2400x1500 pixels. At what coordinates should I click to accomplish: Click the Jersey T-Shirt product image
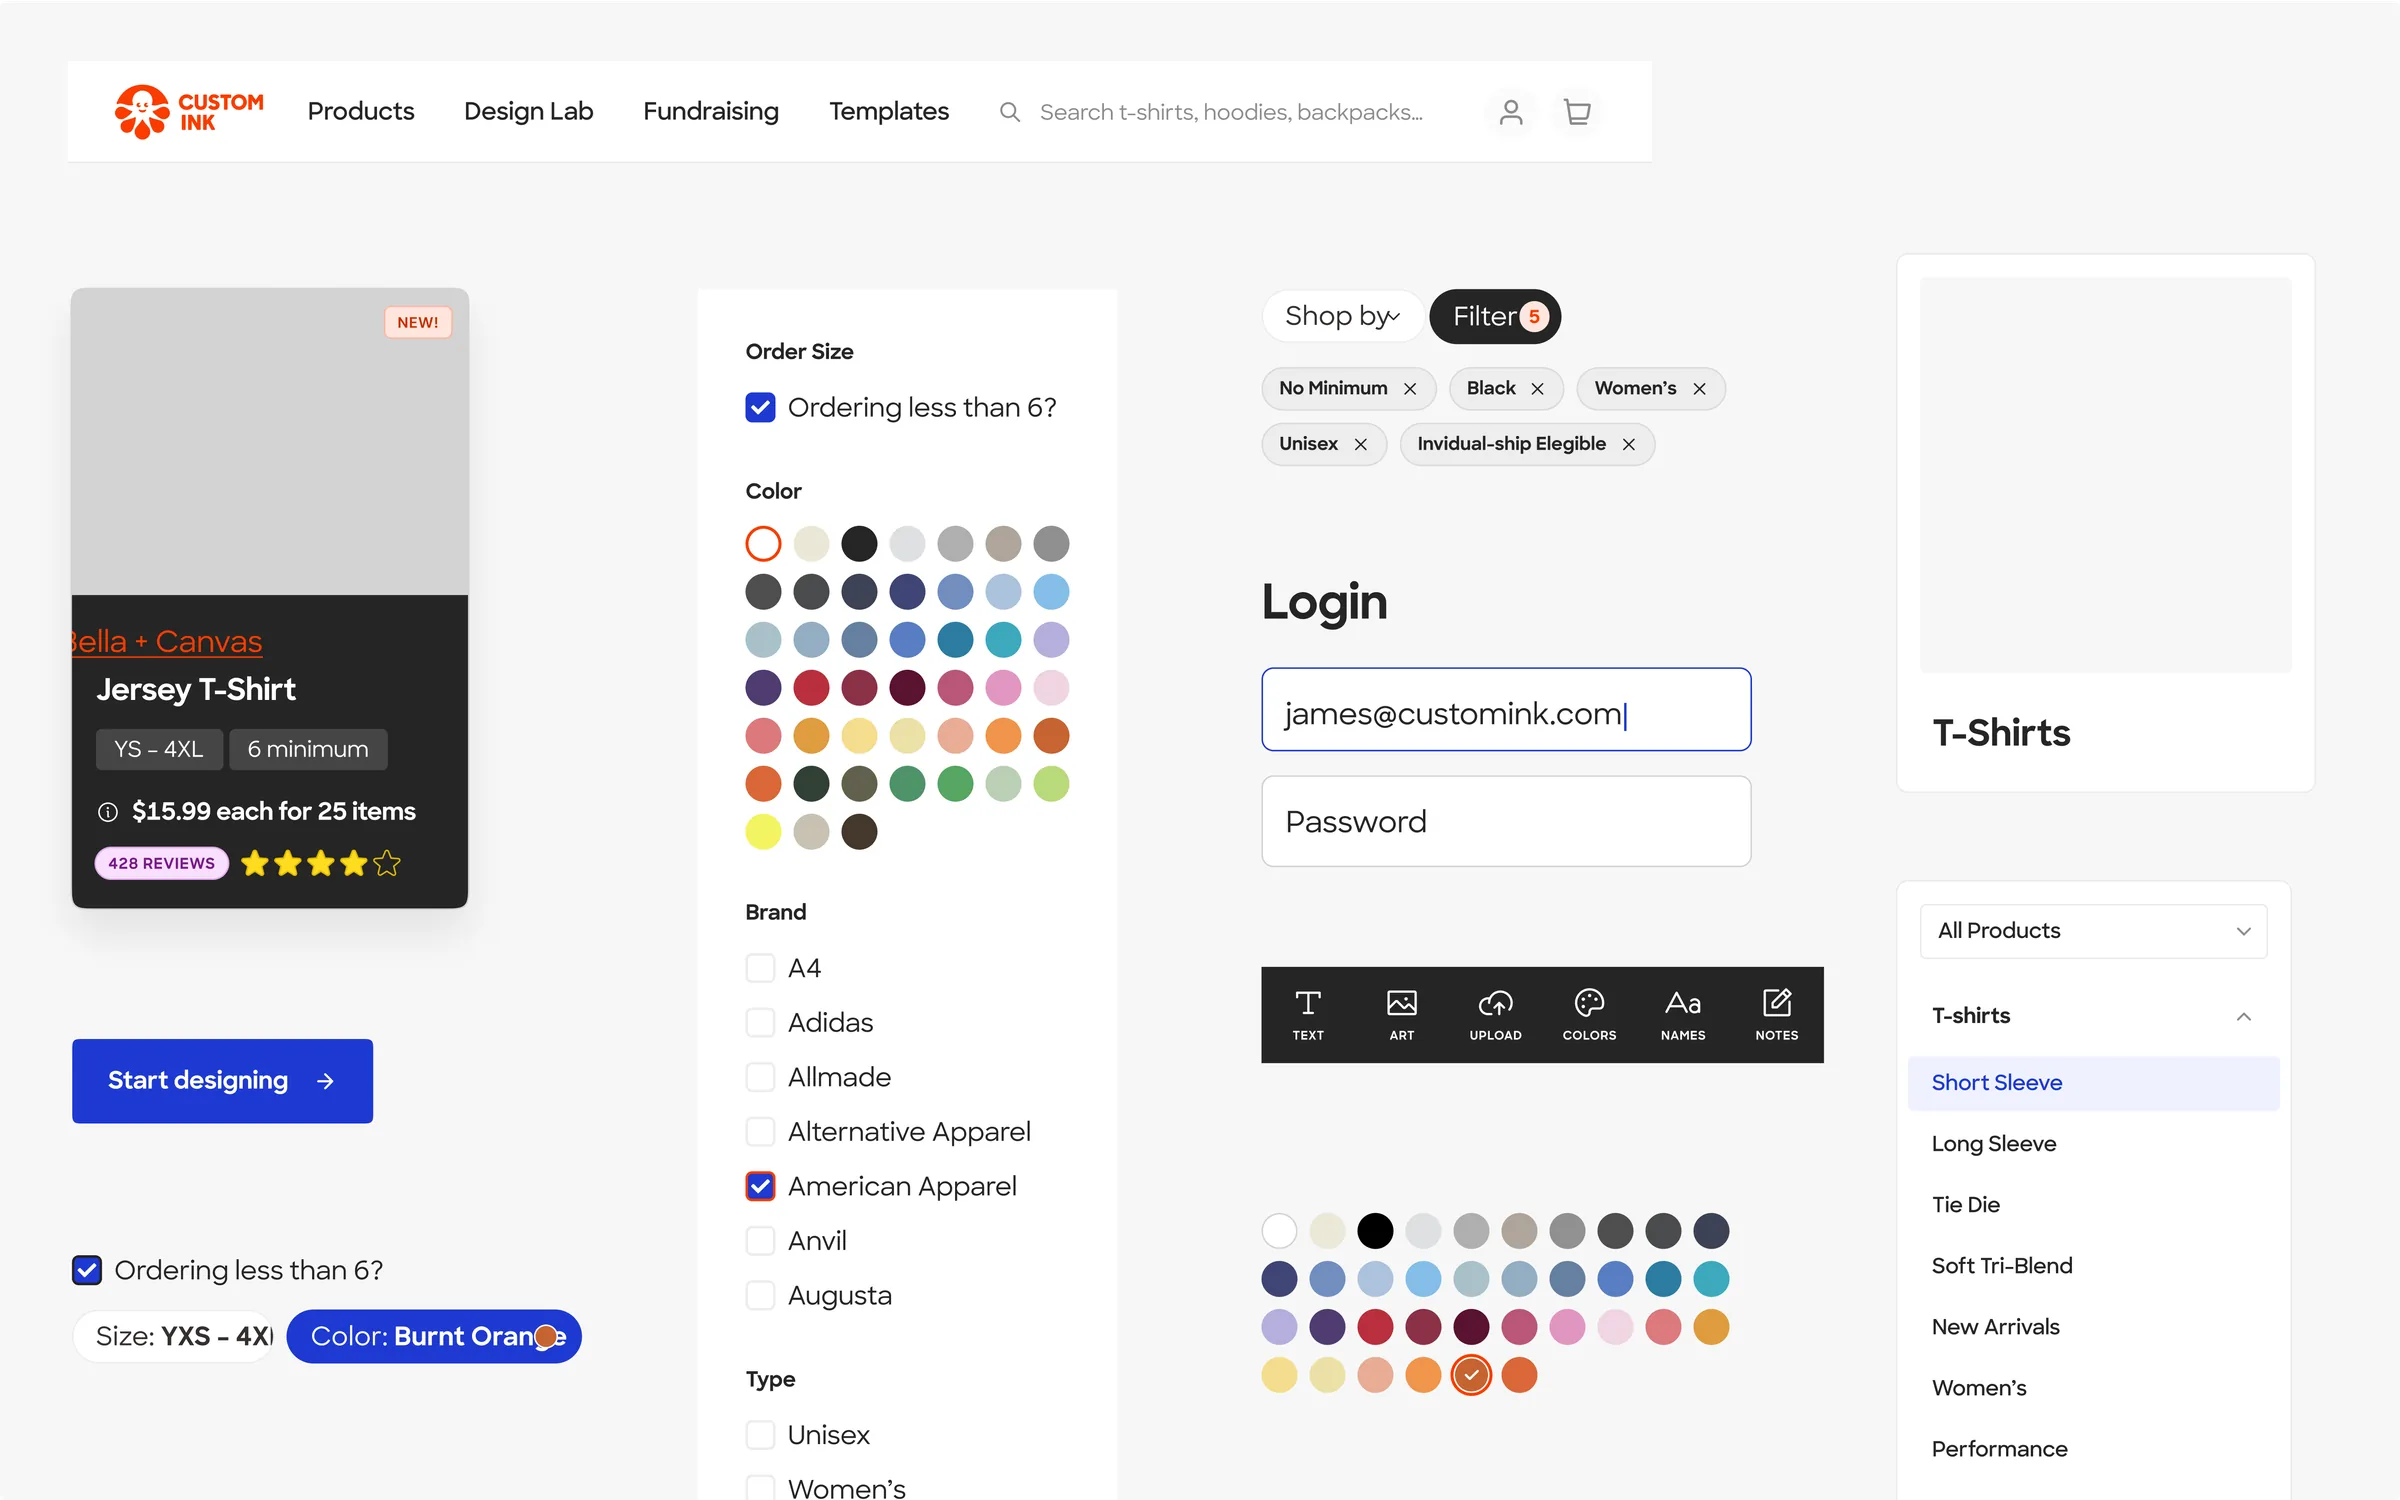coord(270,442)
